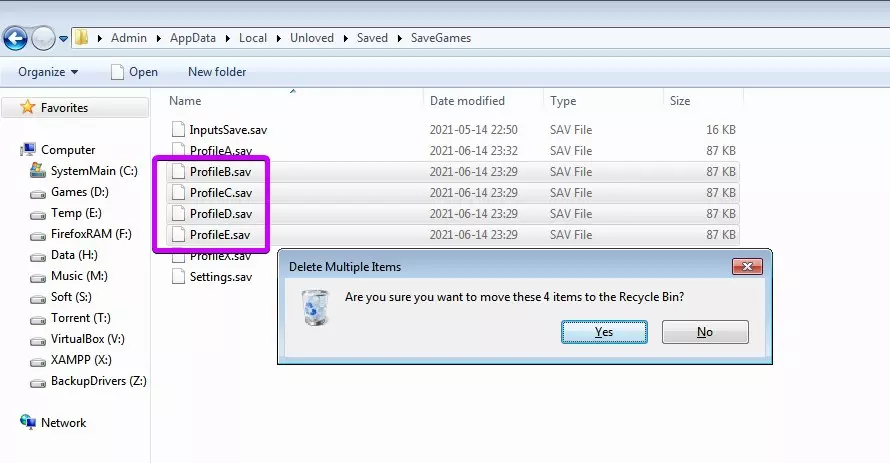Open FirefoxRAM (F:) drive
Image resolution: width=890 pixels, height=463 pixels.
click(91, 234)
